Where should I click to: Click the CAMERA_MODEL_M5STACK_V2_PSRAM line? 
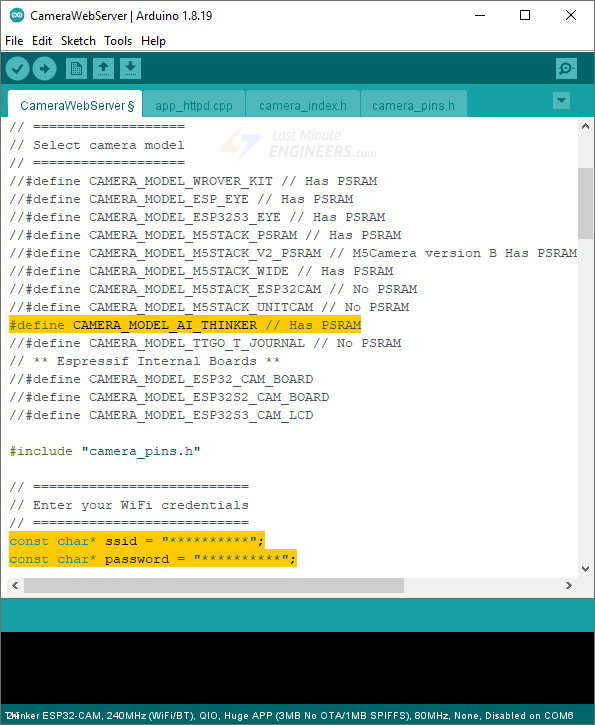pos(293,253)
